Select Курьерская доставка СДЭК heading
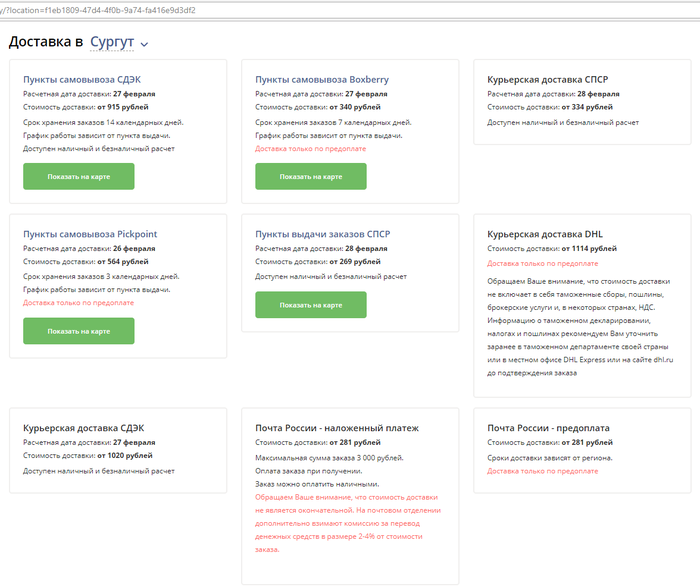Viewport: 700px width, 587px height. point(83,428)
